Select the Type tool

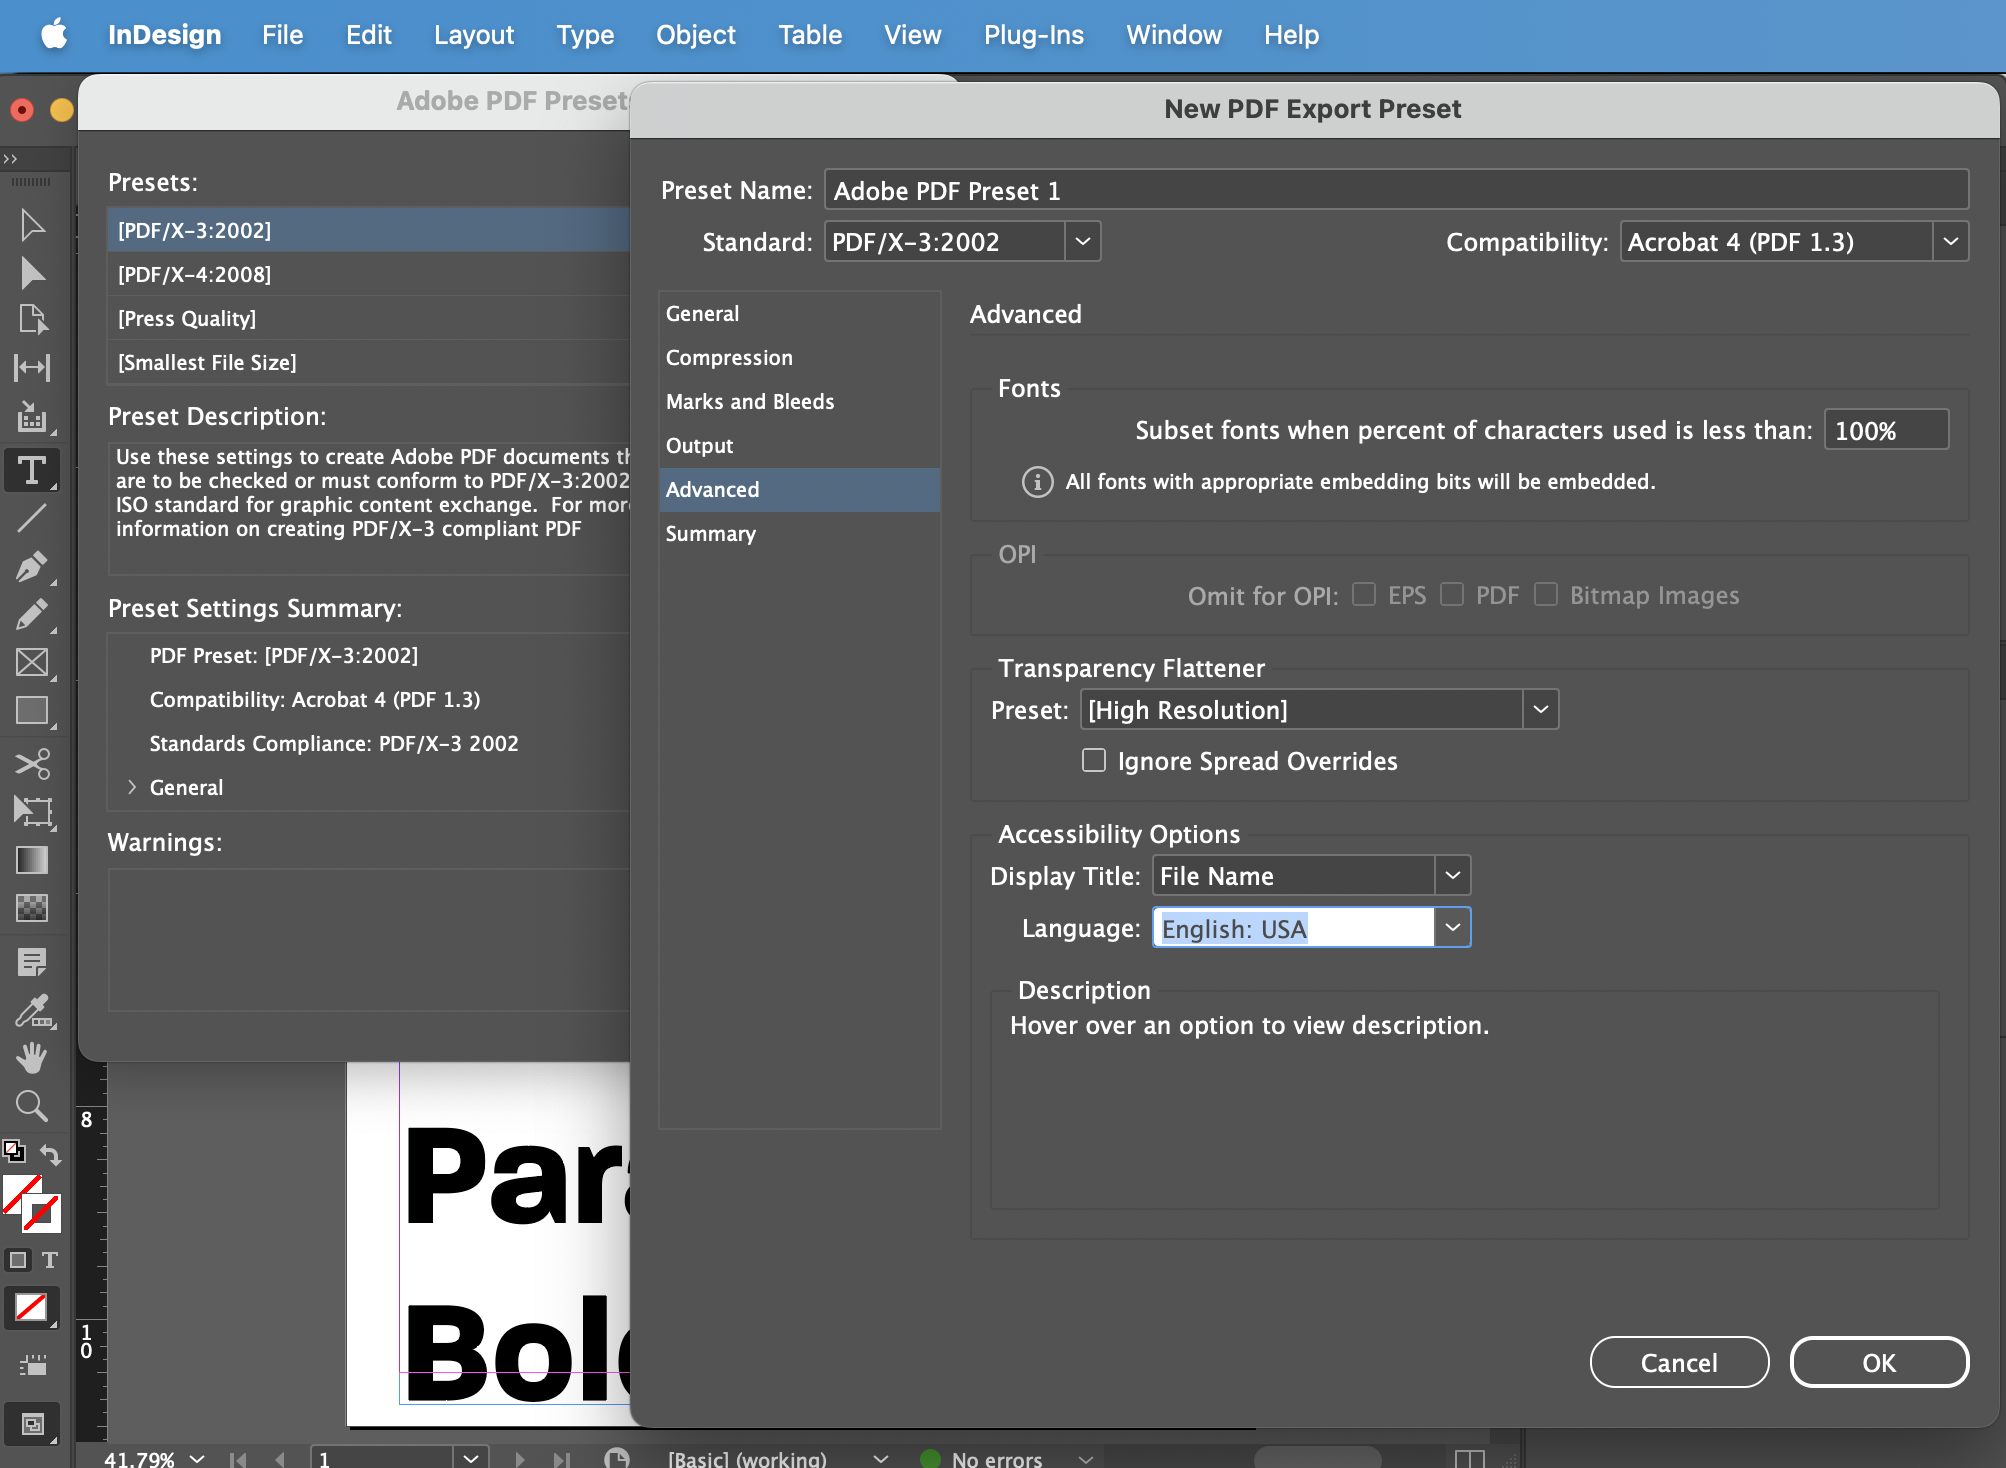(32, 470)
